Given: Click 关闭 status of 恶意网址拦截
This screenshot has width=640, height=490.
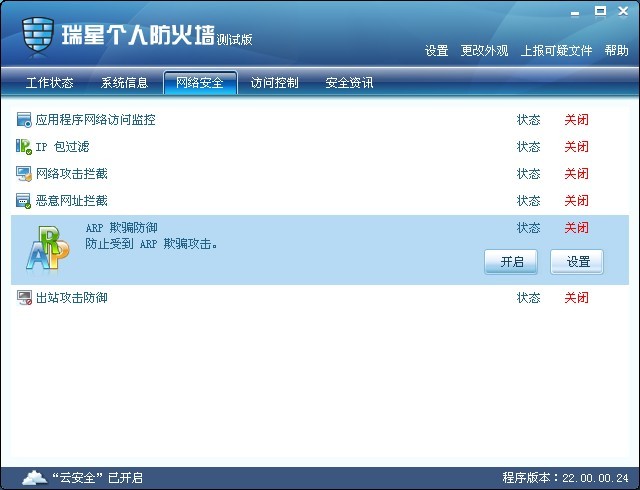Looking at the screenshot, I should tap(576, 201).
